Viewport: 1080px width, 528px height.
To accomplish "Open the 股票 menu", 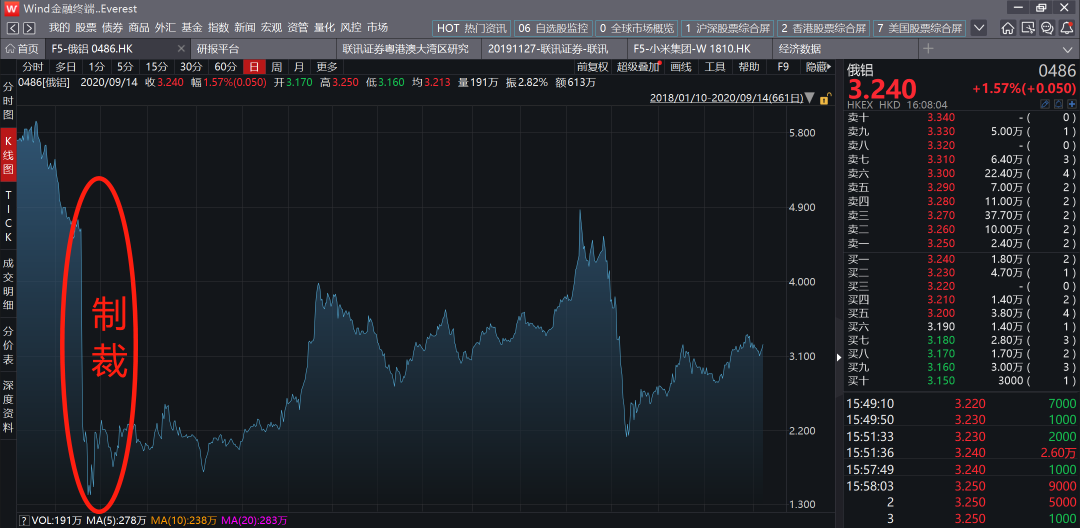I will coord(86,28).
